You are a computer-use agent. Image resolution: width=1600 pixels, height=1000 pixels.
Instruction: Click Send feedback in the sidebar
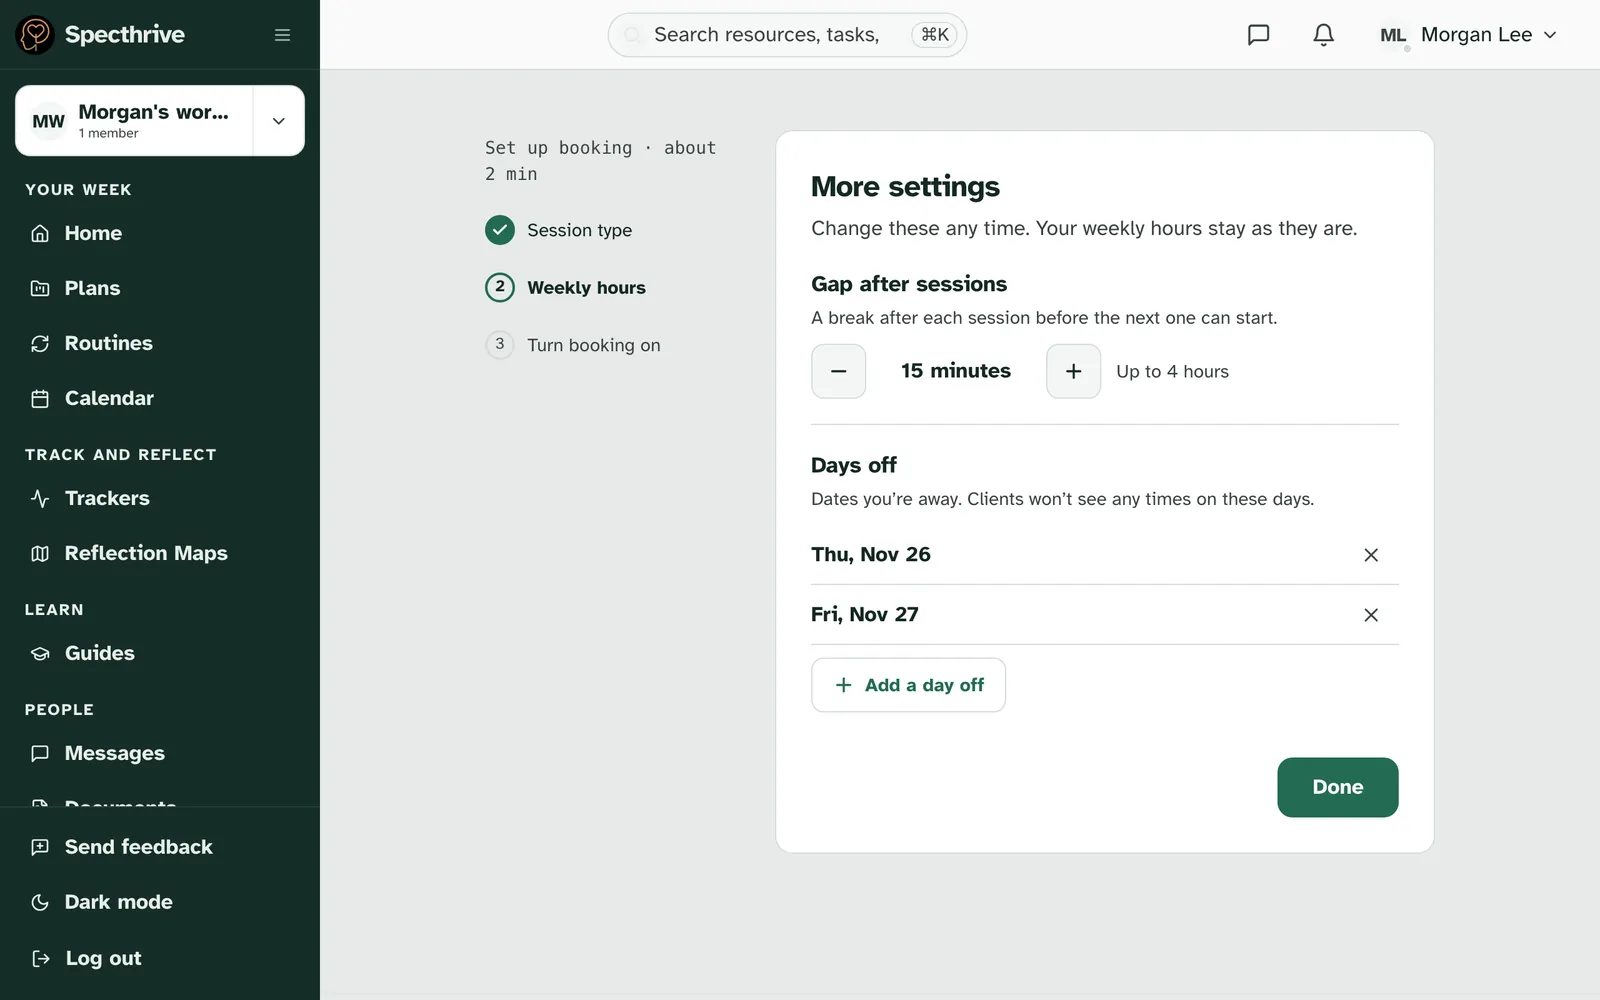[x=160, y=847]
